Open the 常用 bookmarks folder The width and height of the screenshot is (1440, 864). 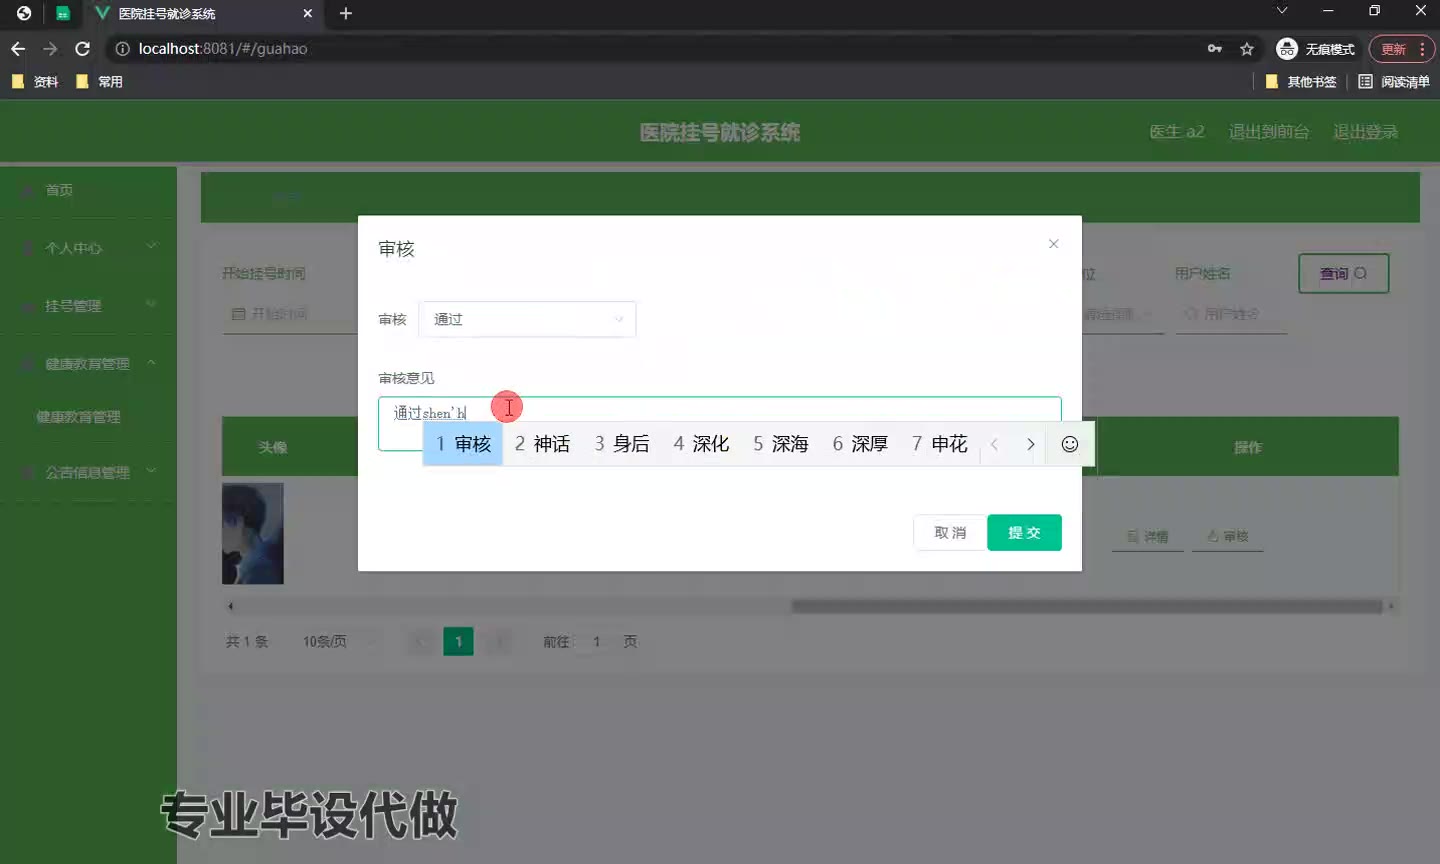tap(99, 82)
